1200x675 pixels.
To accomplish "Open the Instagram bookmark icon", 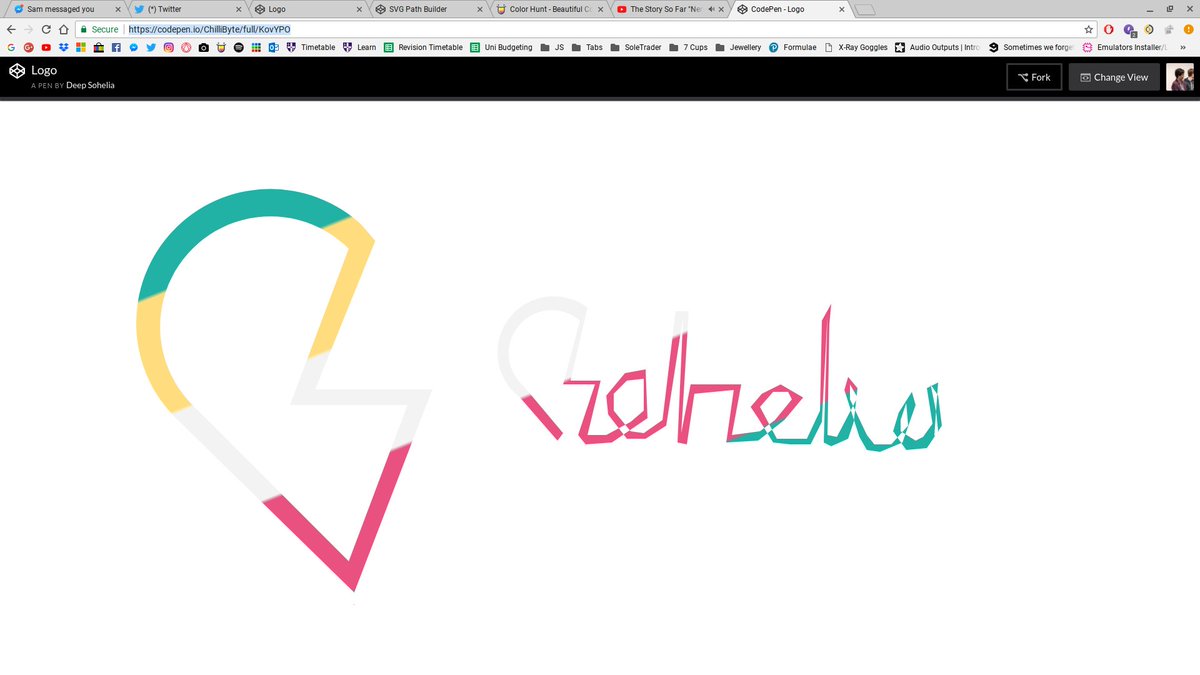I will click(x=168, y=47).
